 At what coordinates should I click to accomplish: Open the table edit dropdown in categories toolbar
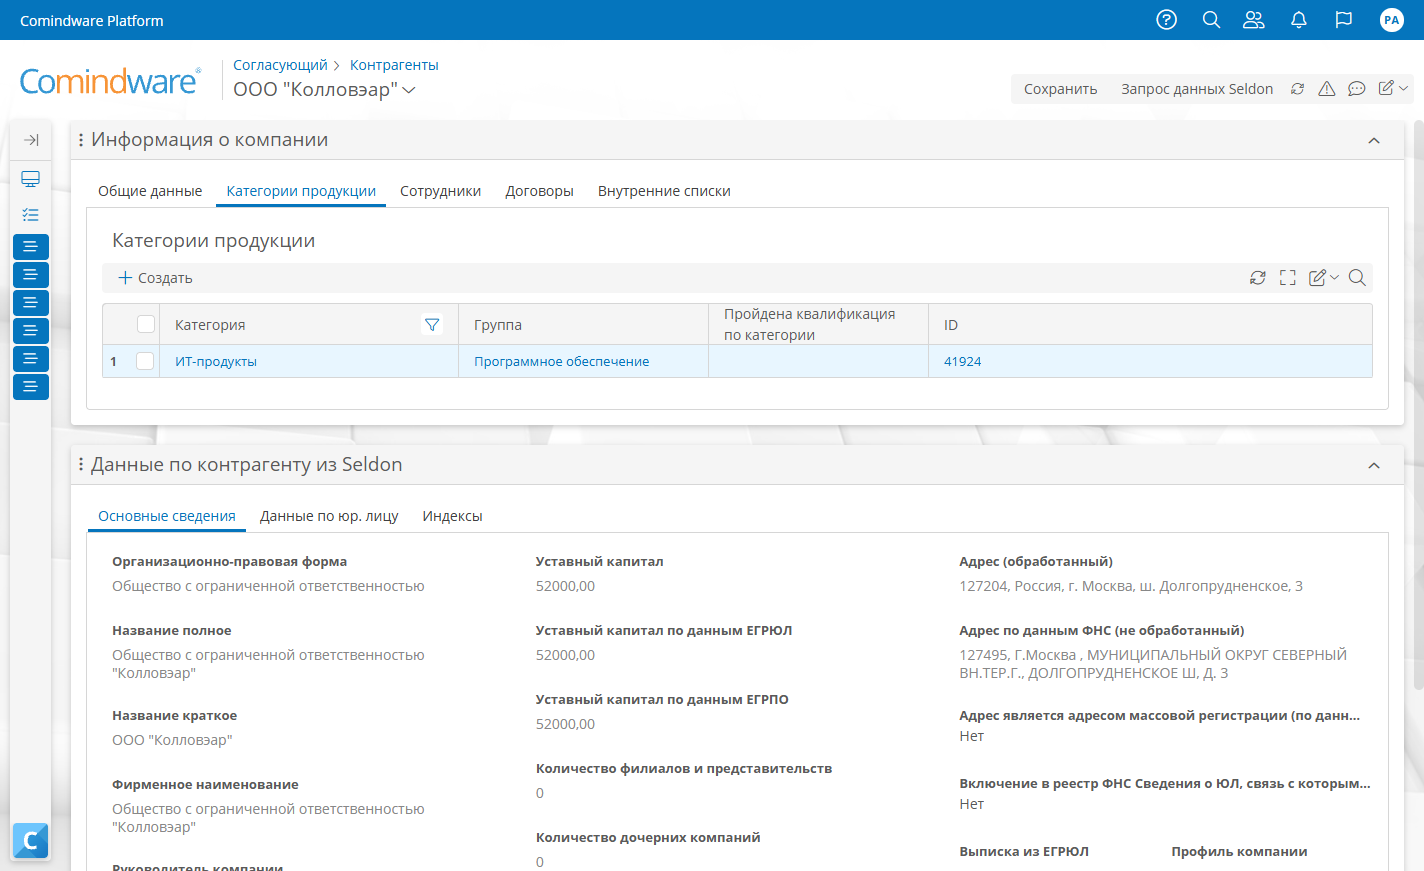pos(1324,278)
